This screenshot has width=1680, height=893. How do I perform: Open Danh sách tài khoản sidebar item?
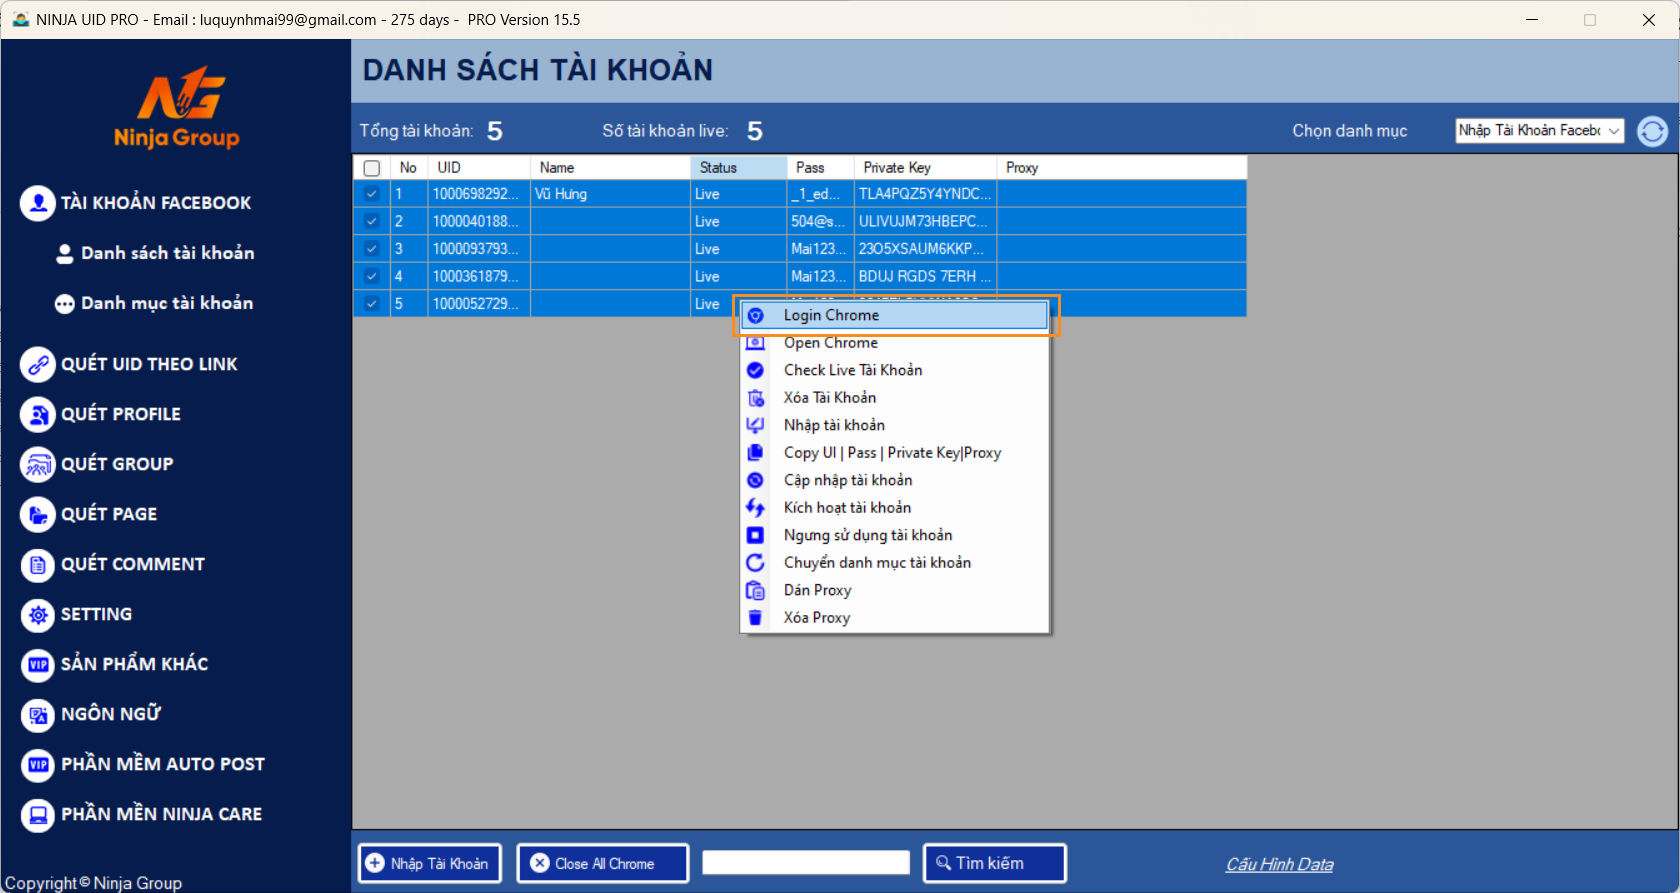click(x=167, y=253)
